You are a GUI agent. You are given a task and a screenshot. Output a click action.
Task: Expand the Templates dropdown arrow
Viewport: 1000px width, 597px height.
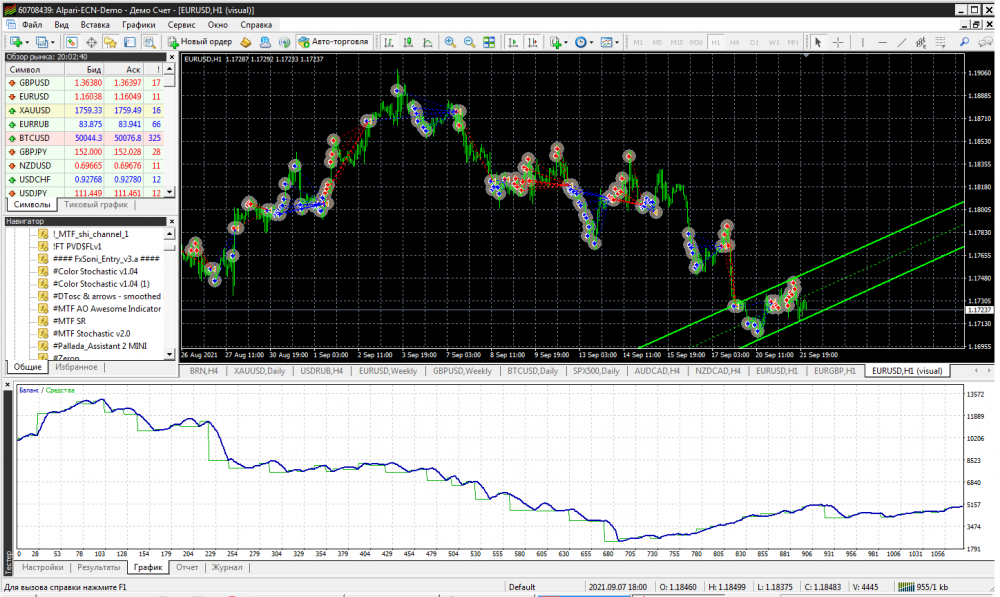click(617, 42)
